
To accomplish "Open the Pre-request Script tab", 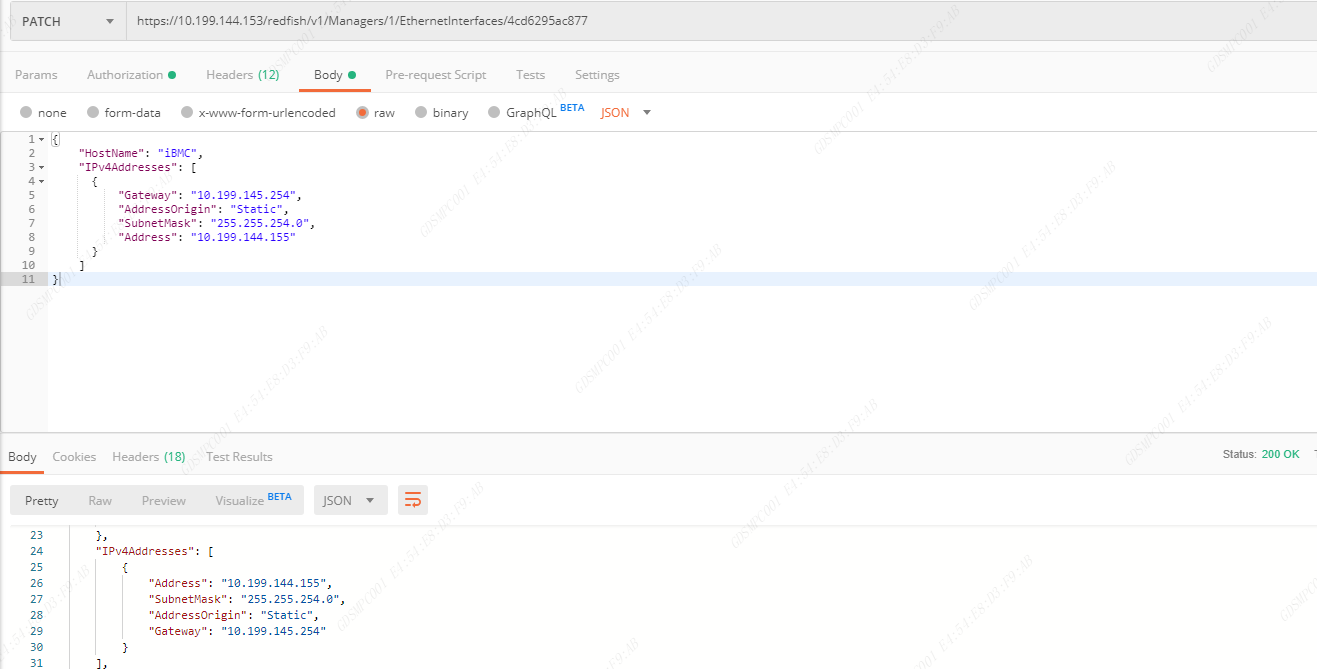I will [435, 75].
